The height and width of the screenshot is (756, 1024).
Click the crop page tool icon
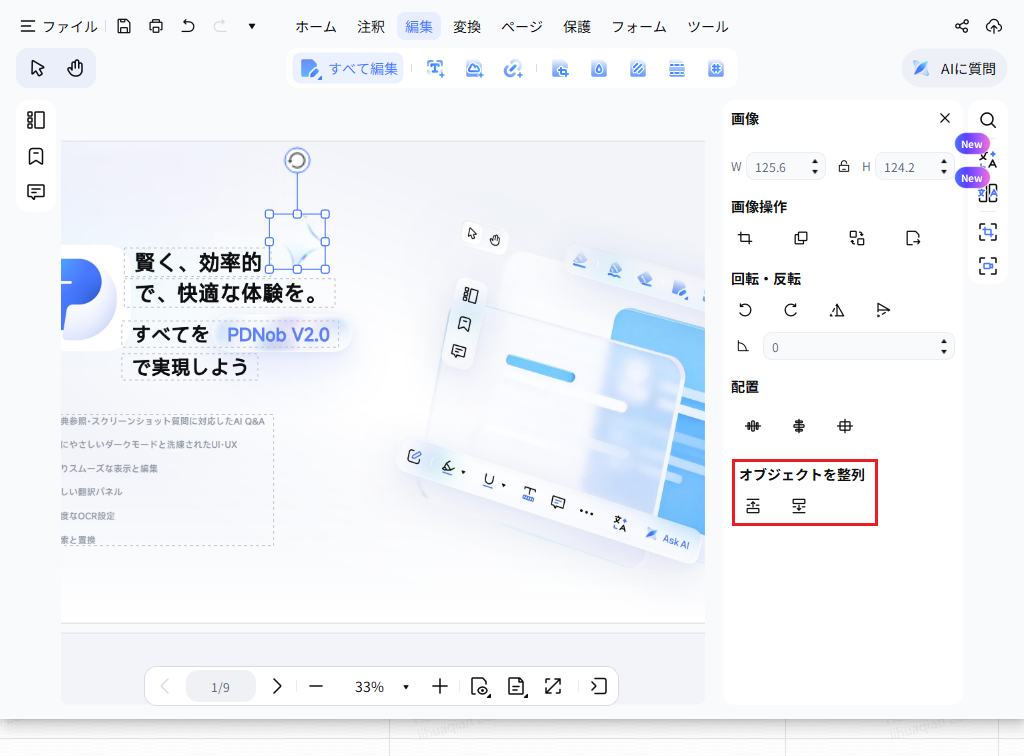560,69
